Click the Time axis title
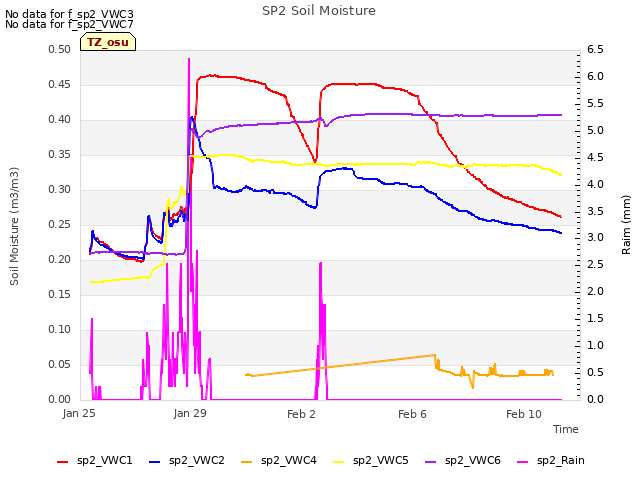 566,429
